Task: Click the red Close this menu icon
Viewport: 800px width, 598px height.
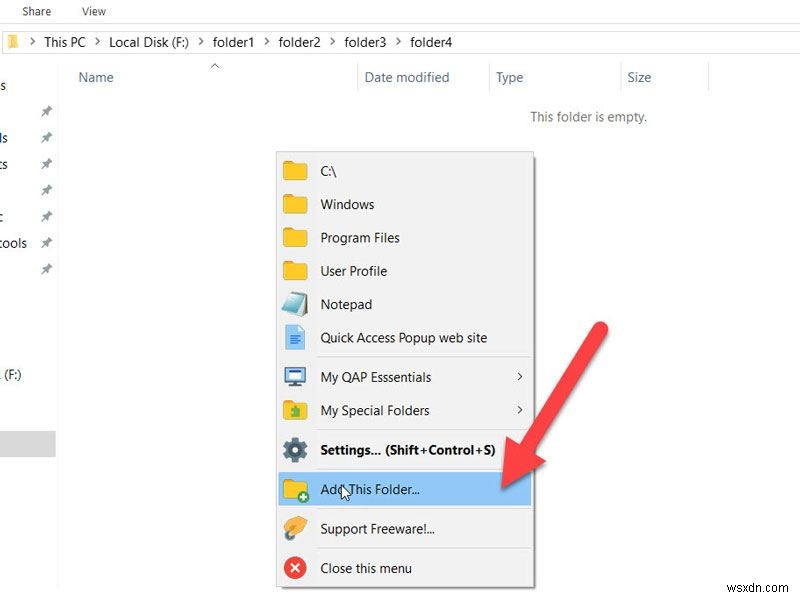Action: tap(295, 568)
